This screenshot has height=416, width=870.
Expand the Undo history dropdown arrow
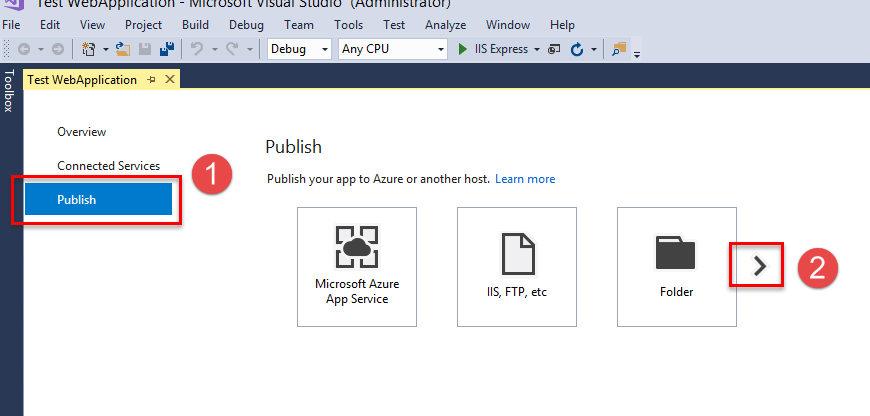pos(214,49)
